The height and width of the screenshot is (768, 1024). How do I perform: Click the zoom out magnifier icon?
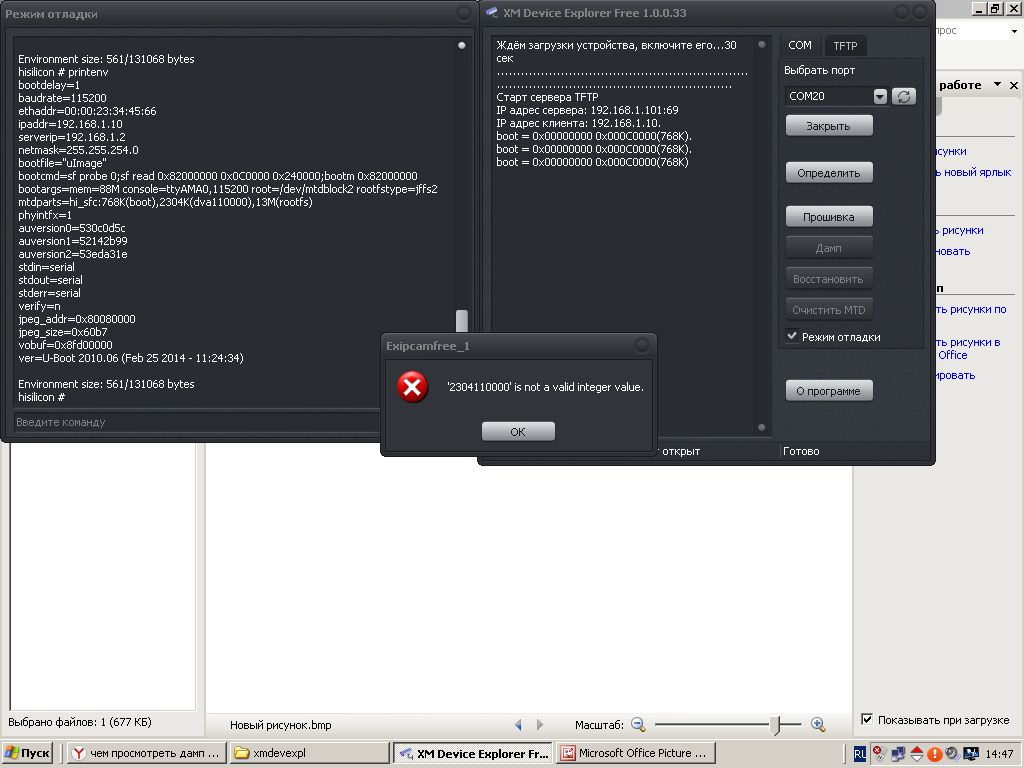click(638, 724)
